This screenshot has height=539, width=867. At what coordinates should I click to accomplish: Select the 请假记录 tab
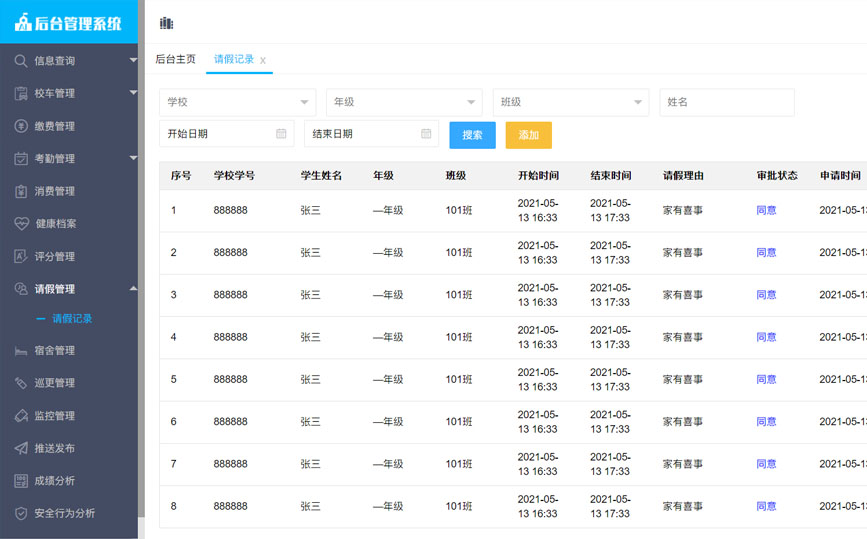pos(234,59)
